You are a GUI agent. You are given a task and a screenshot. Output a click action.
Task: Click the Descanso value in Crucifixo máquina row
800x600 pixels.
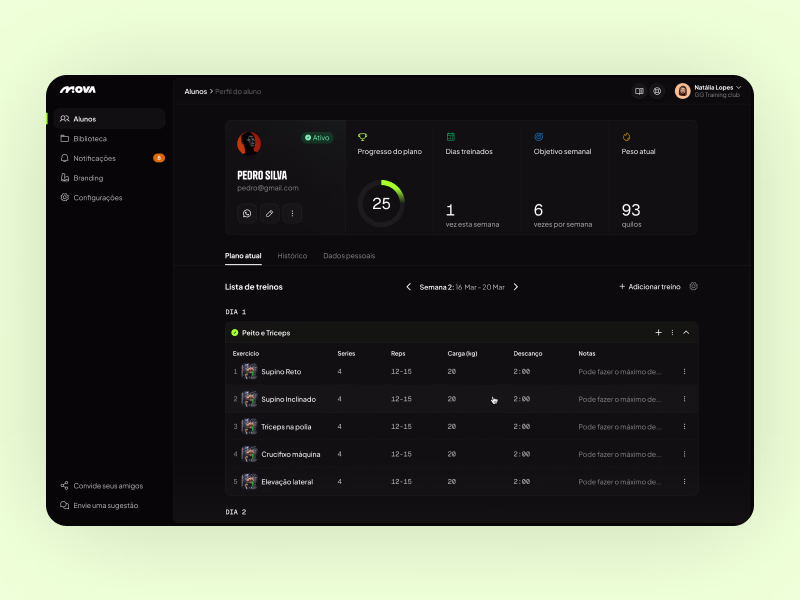(x=521, y=455)
